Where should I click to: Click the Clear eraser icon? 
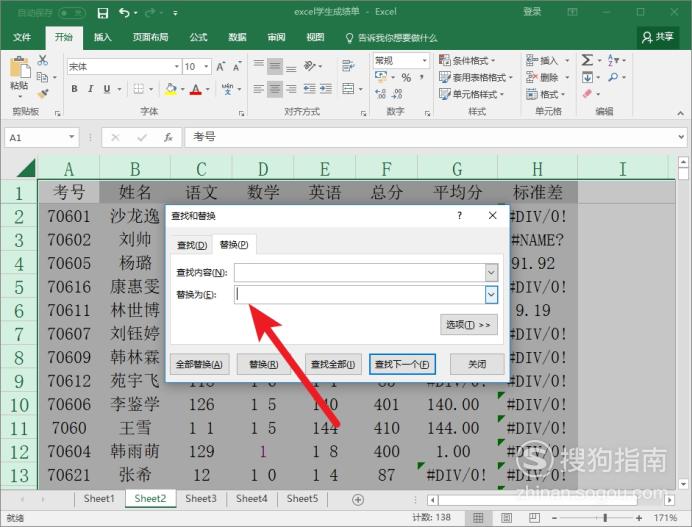[587, 94]
